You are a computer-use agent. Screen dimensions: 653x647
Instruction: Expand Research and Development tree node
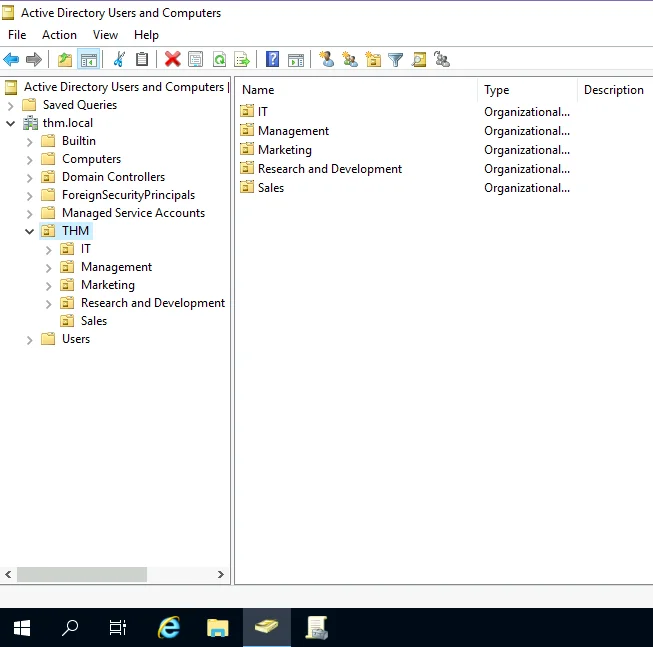[x=49, y=304]
